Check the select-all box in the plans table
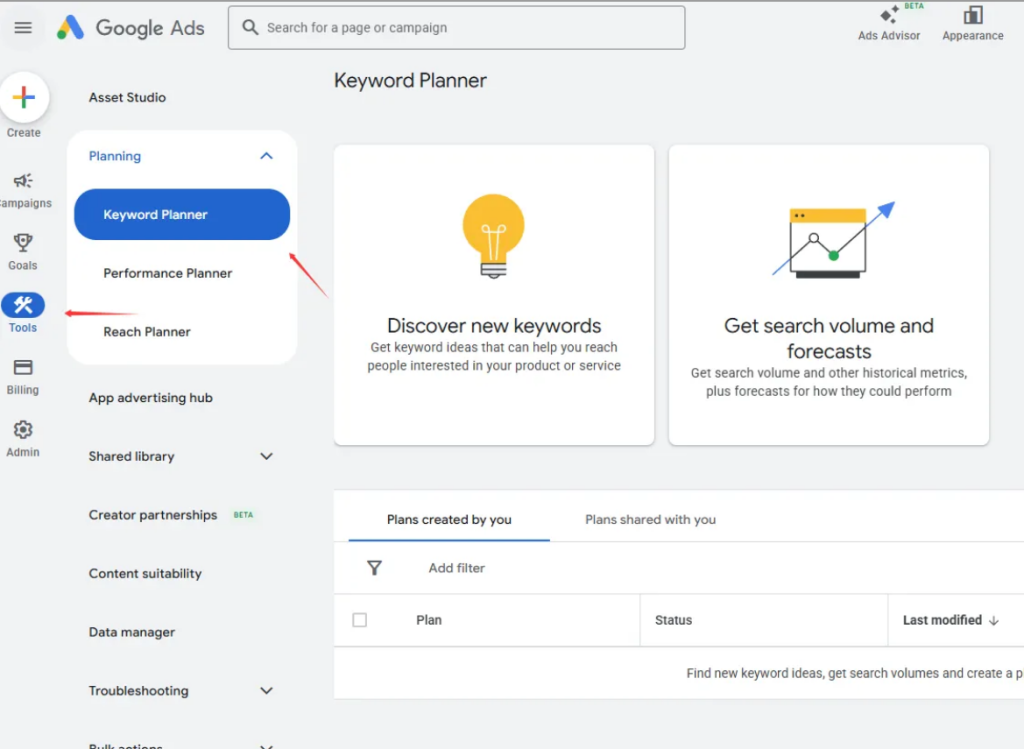1024x749 pixels. tap(357, 619)
